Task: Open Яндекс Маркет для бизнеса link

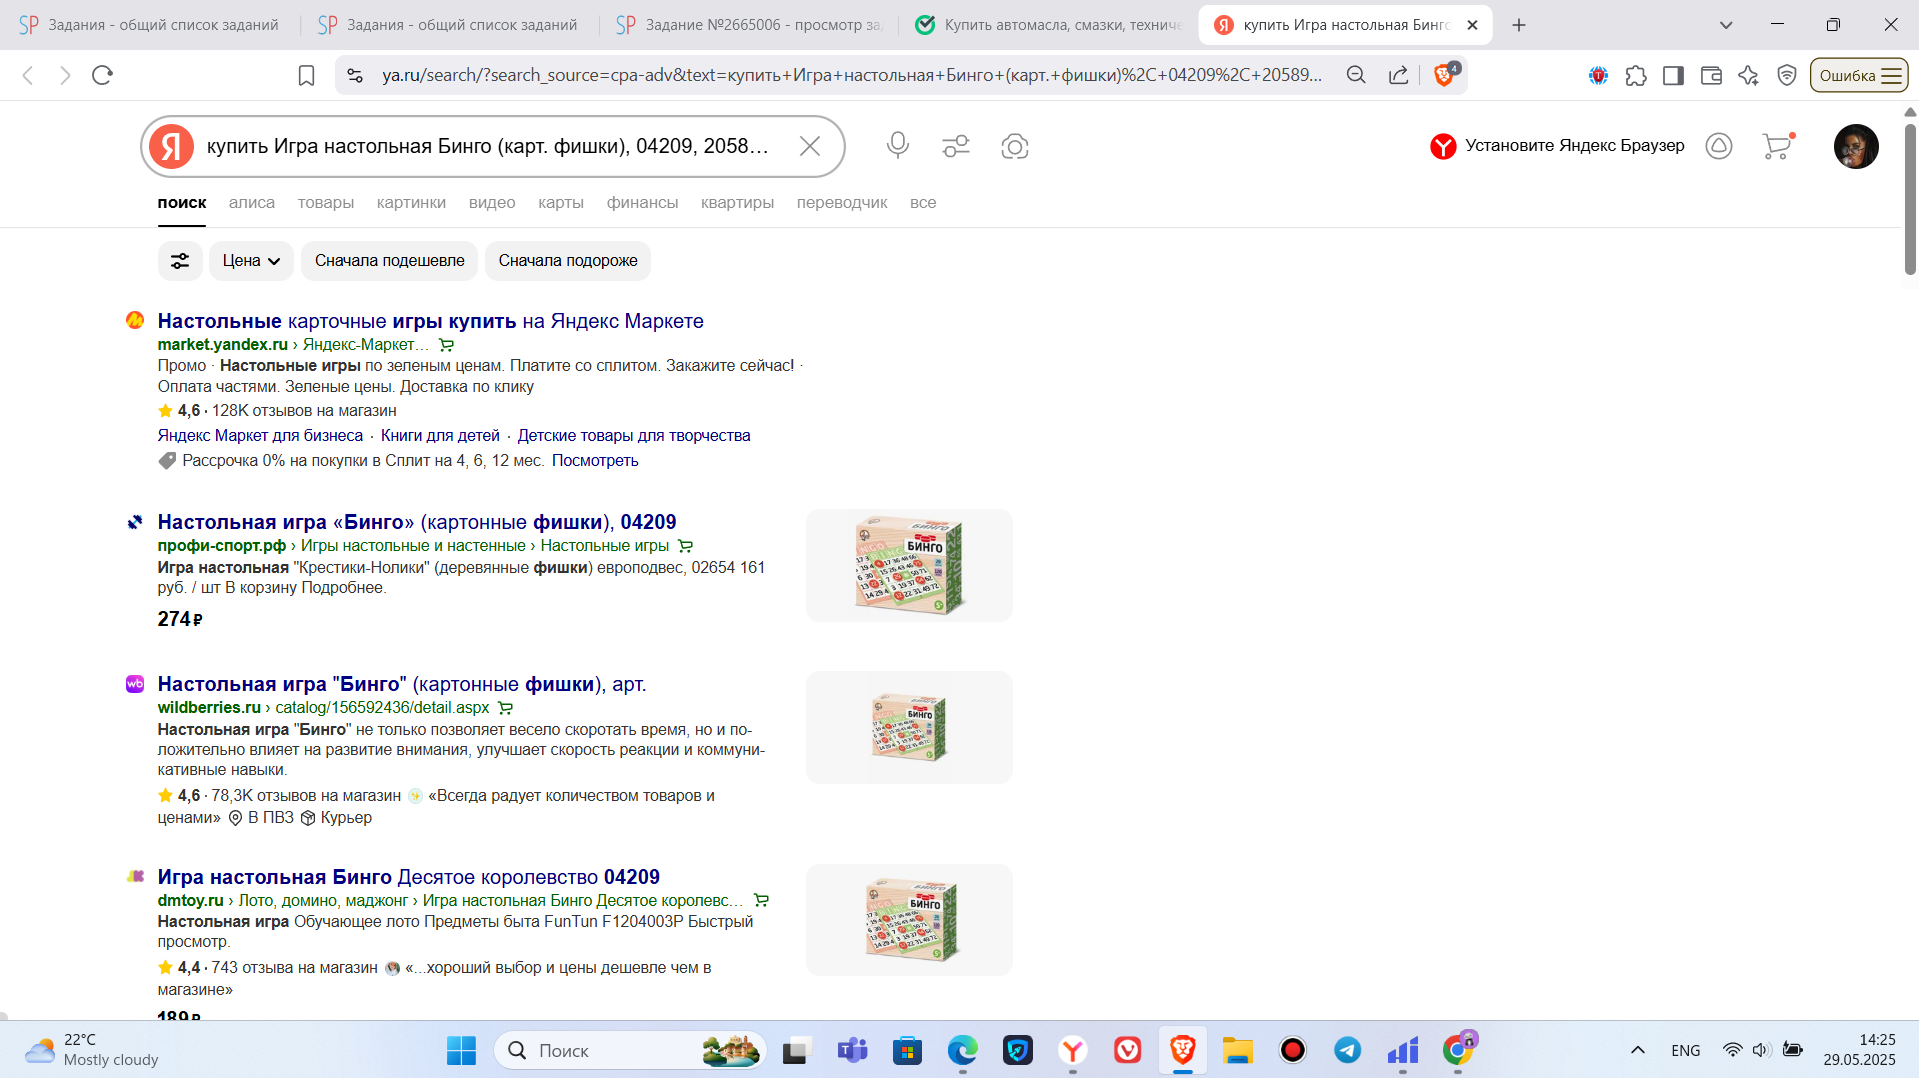Action: (260, 436)
